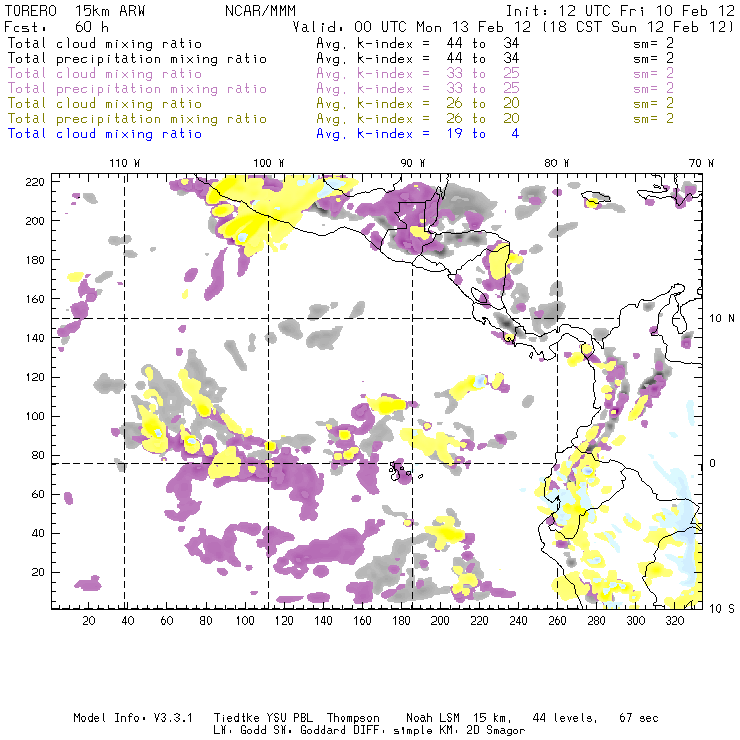Click the '70 W' longitude label
The width and height of the screenshot is (740, 740).
coord(701,163)
